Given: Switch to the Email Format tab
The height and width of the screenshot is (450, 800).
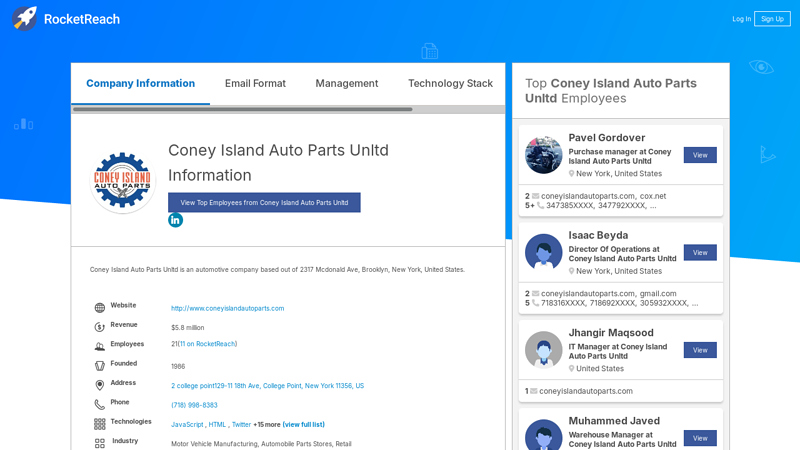Looking at the screenshot, I should tap(255, 84).
